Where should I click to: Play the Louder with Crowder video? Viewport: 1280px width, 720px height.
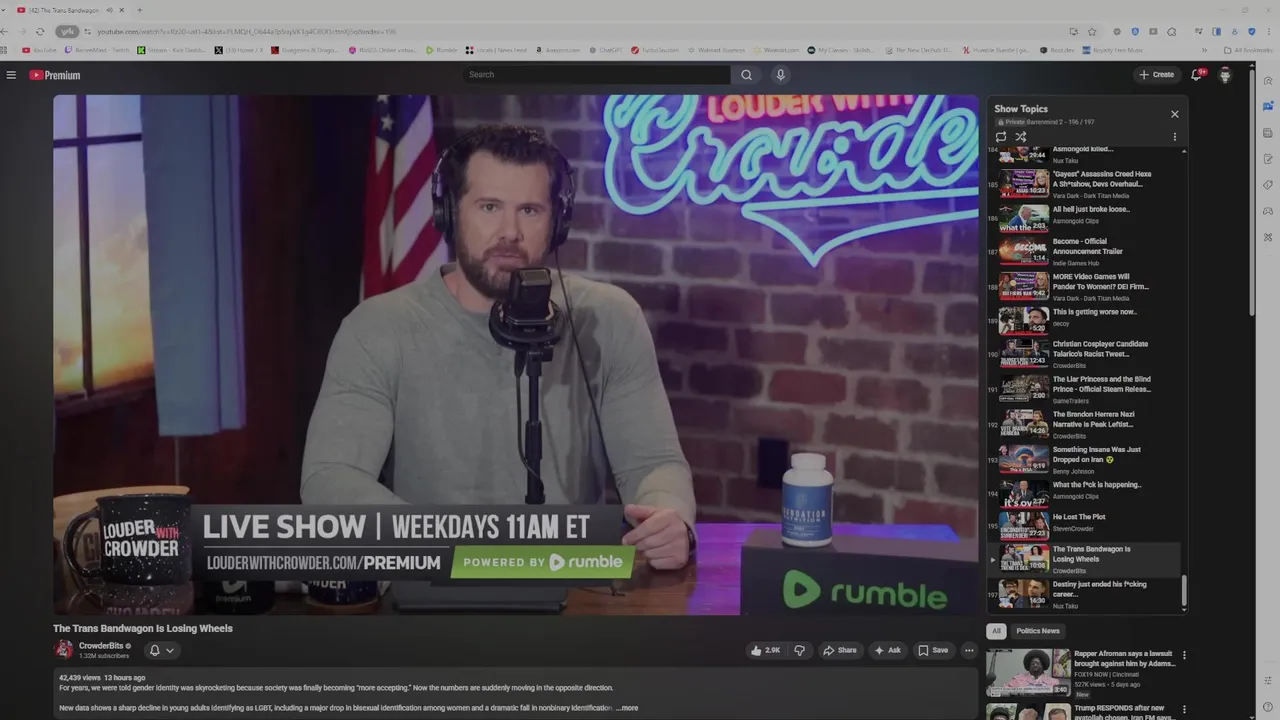516,355
